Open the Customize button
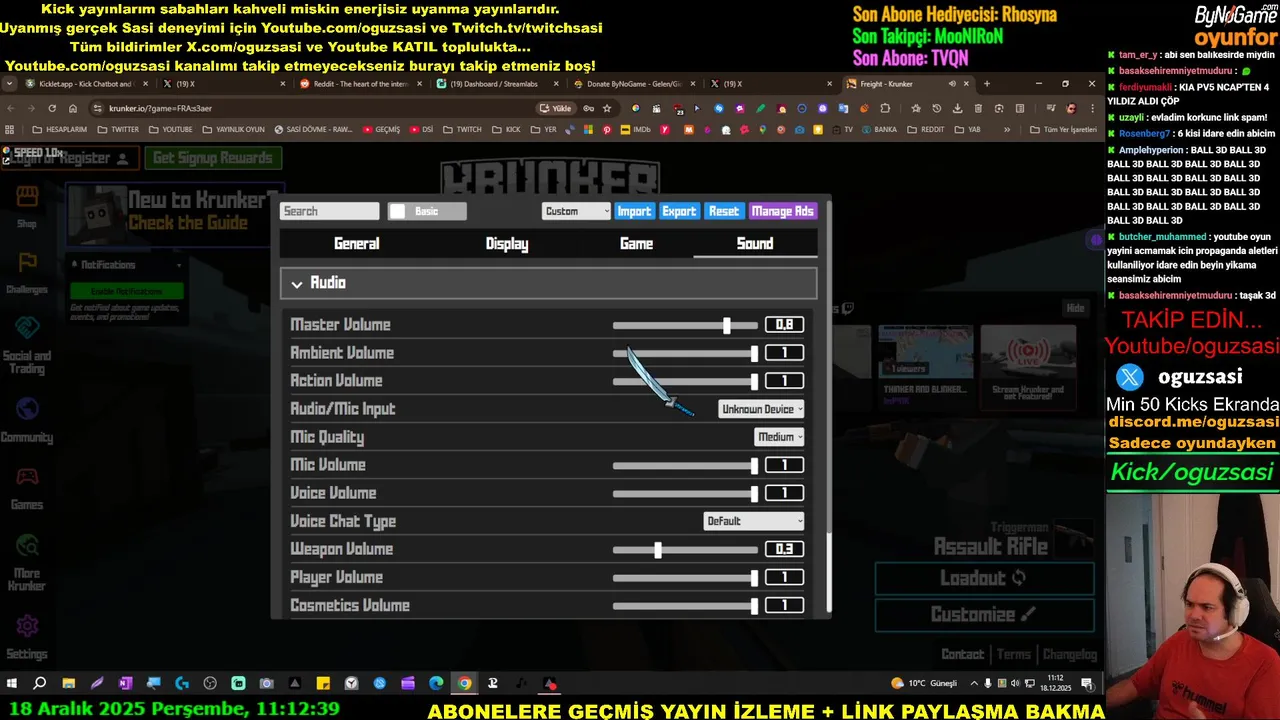 984,615
